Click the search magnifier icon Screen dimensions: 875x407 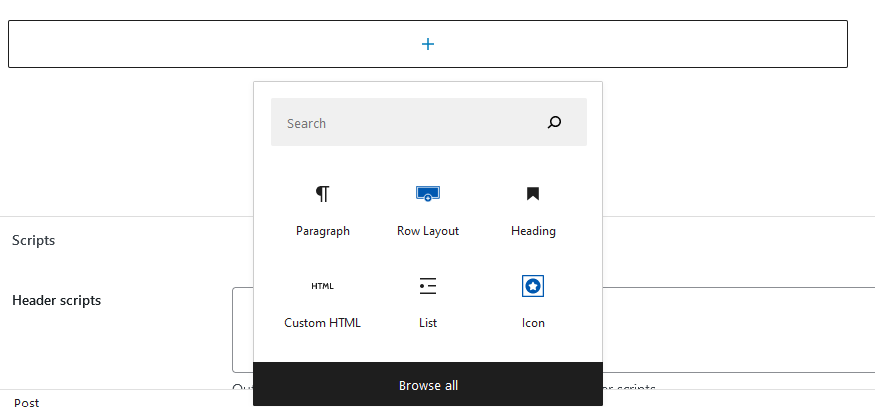pyautogui.click(x=554, y=123)
